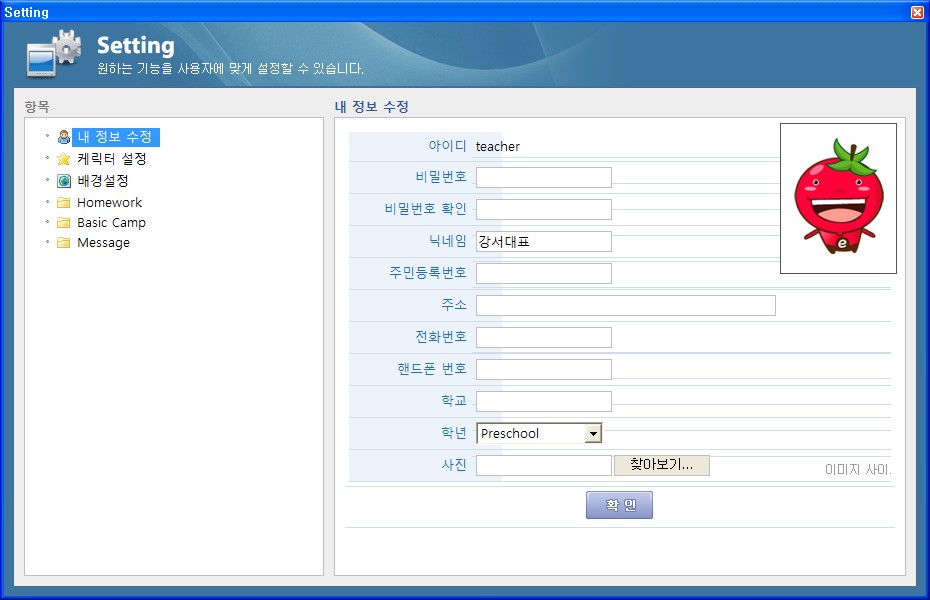Click the tomato character profile picture
The height and width of the screenshot is (600, 930).
(x=838, y=198)
